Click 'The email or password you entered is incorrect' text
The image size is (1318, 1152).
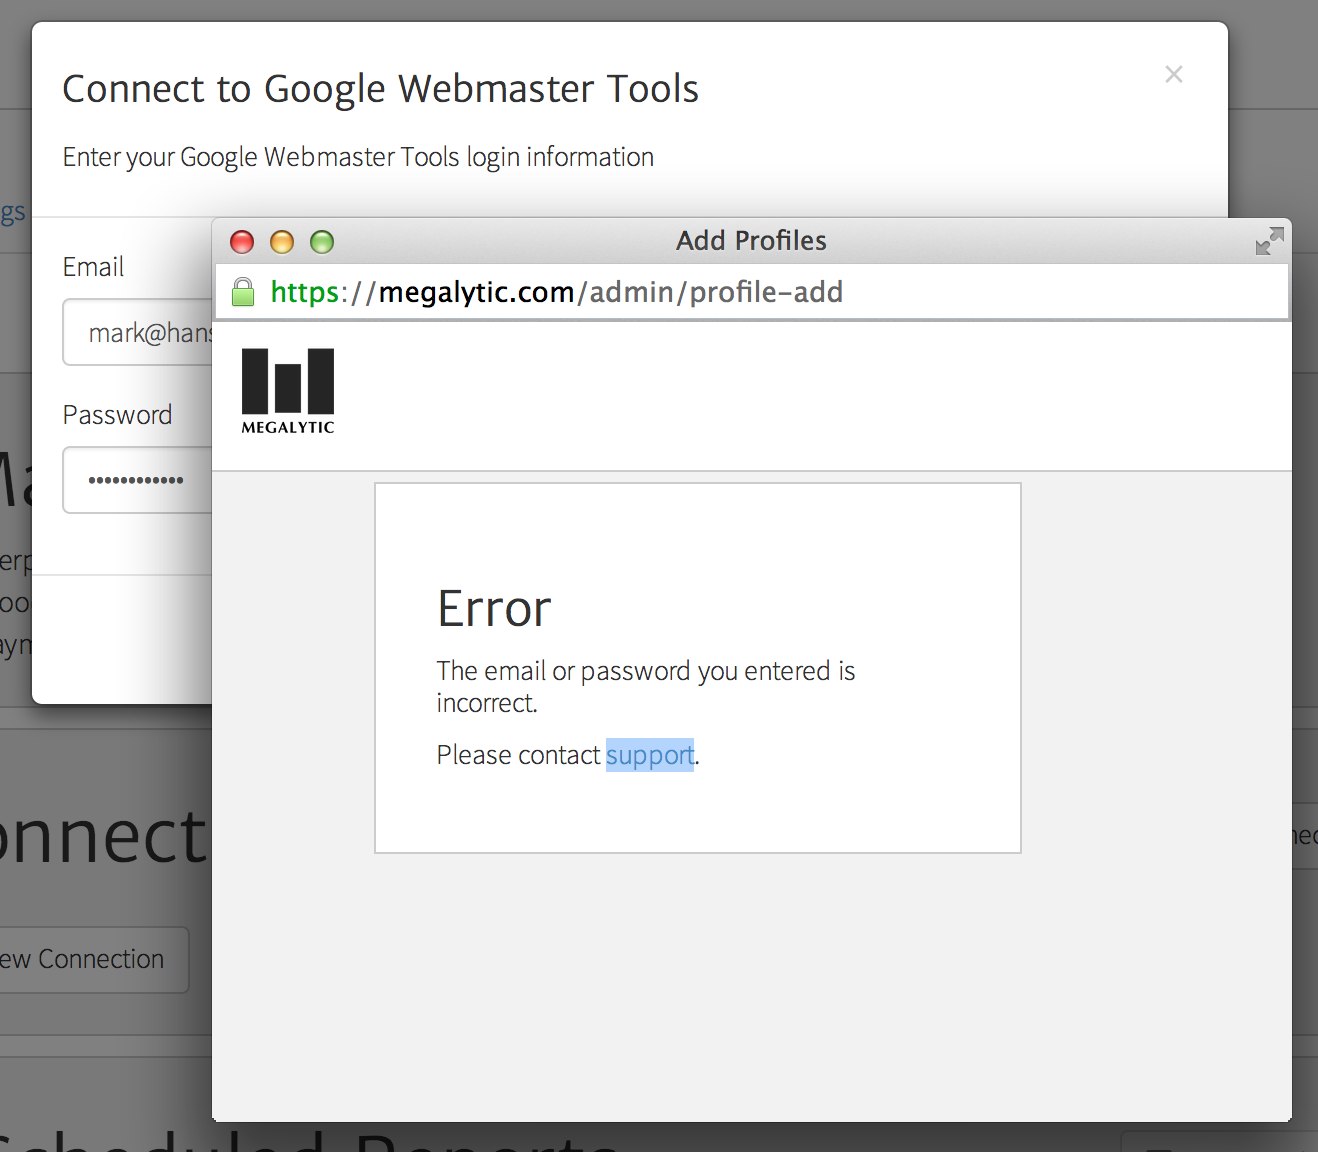[646, 686]
